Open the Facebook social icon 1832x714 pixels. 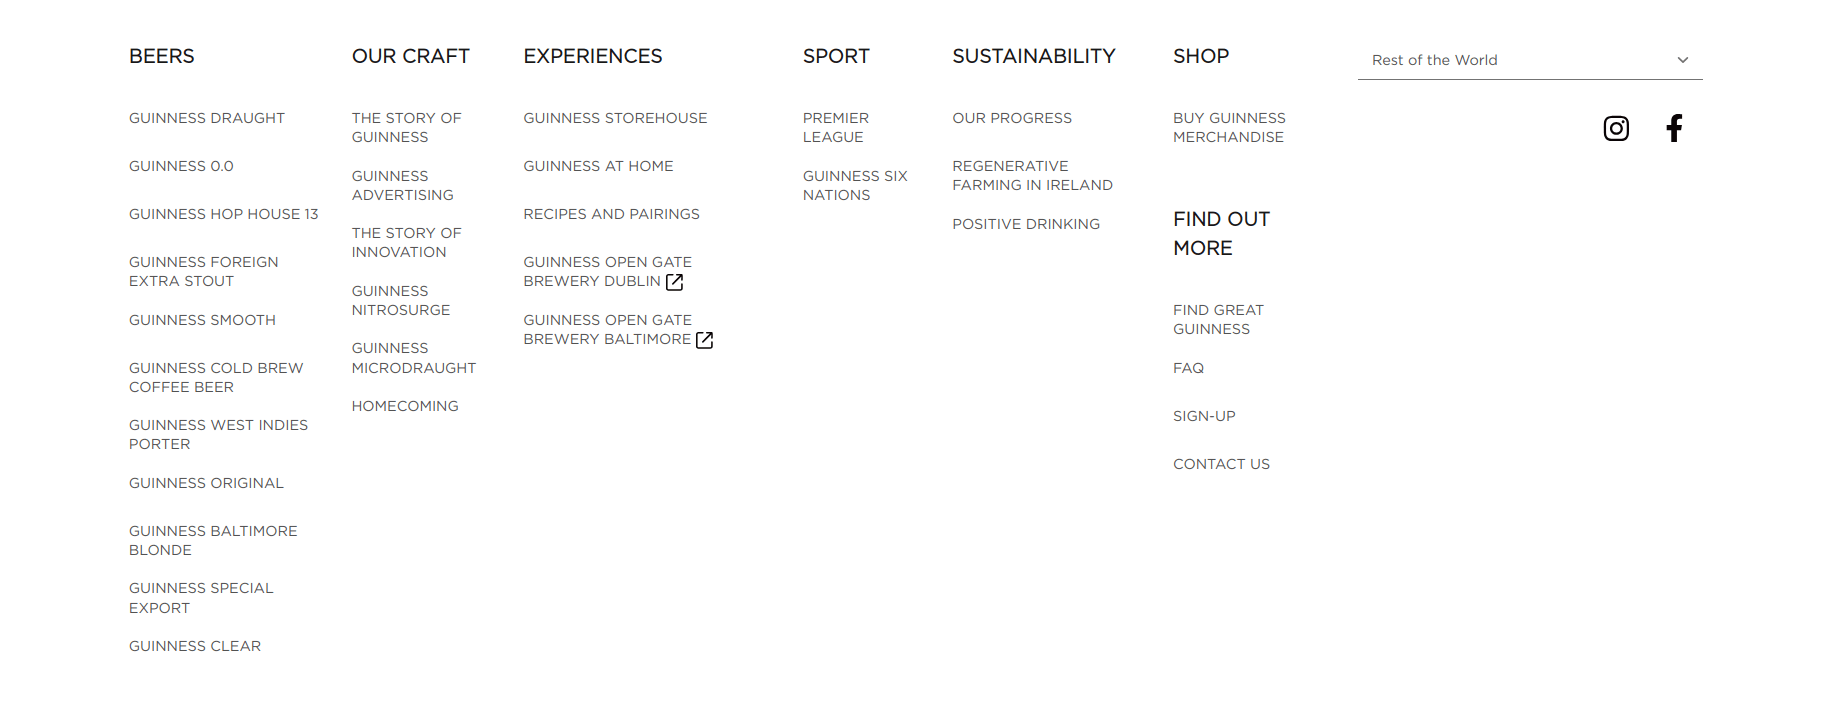1674,128
